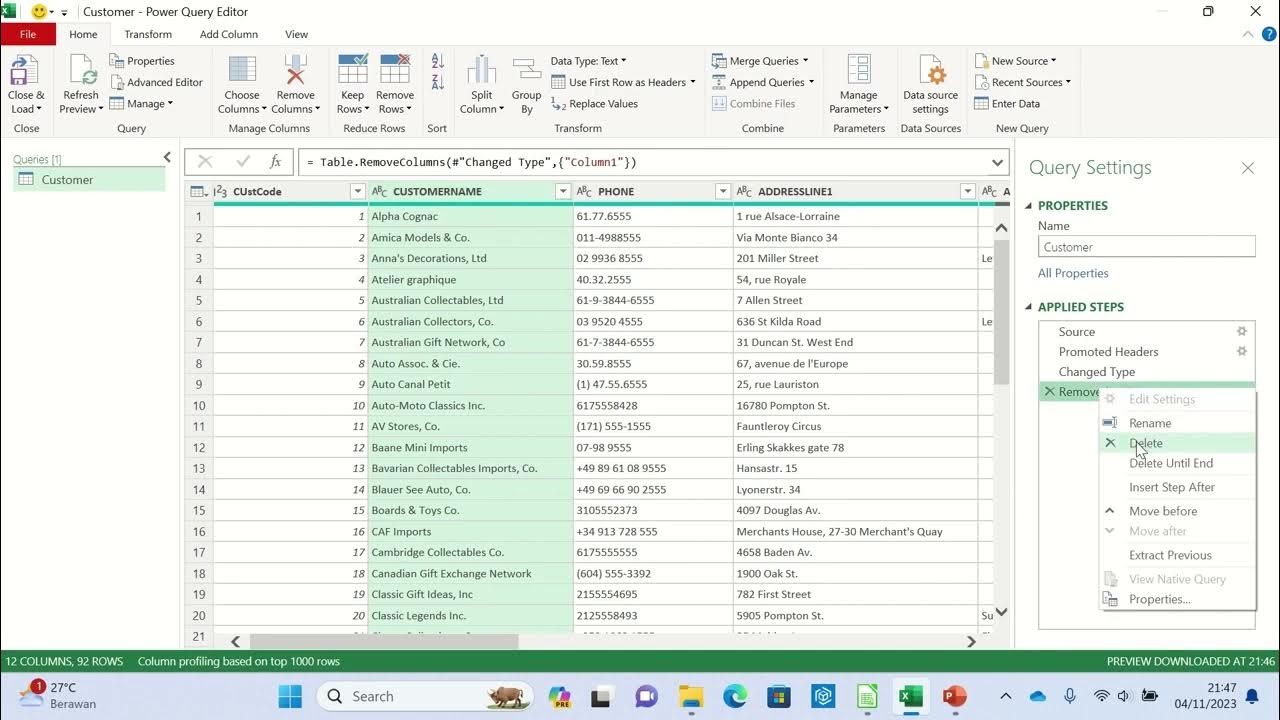Click the query Name input field
1280x720 pixels.
(1146, 247)
